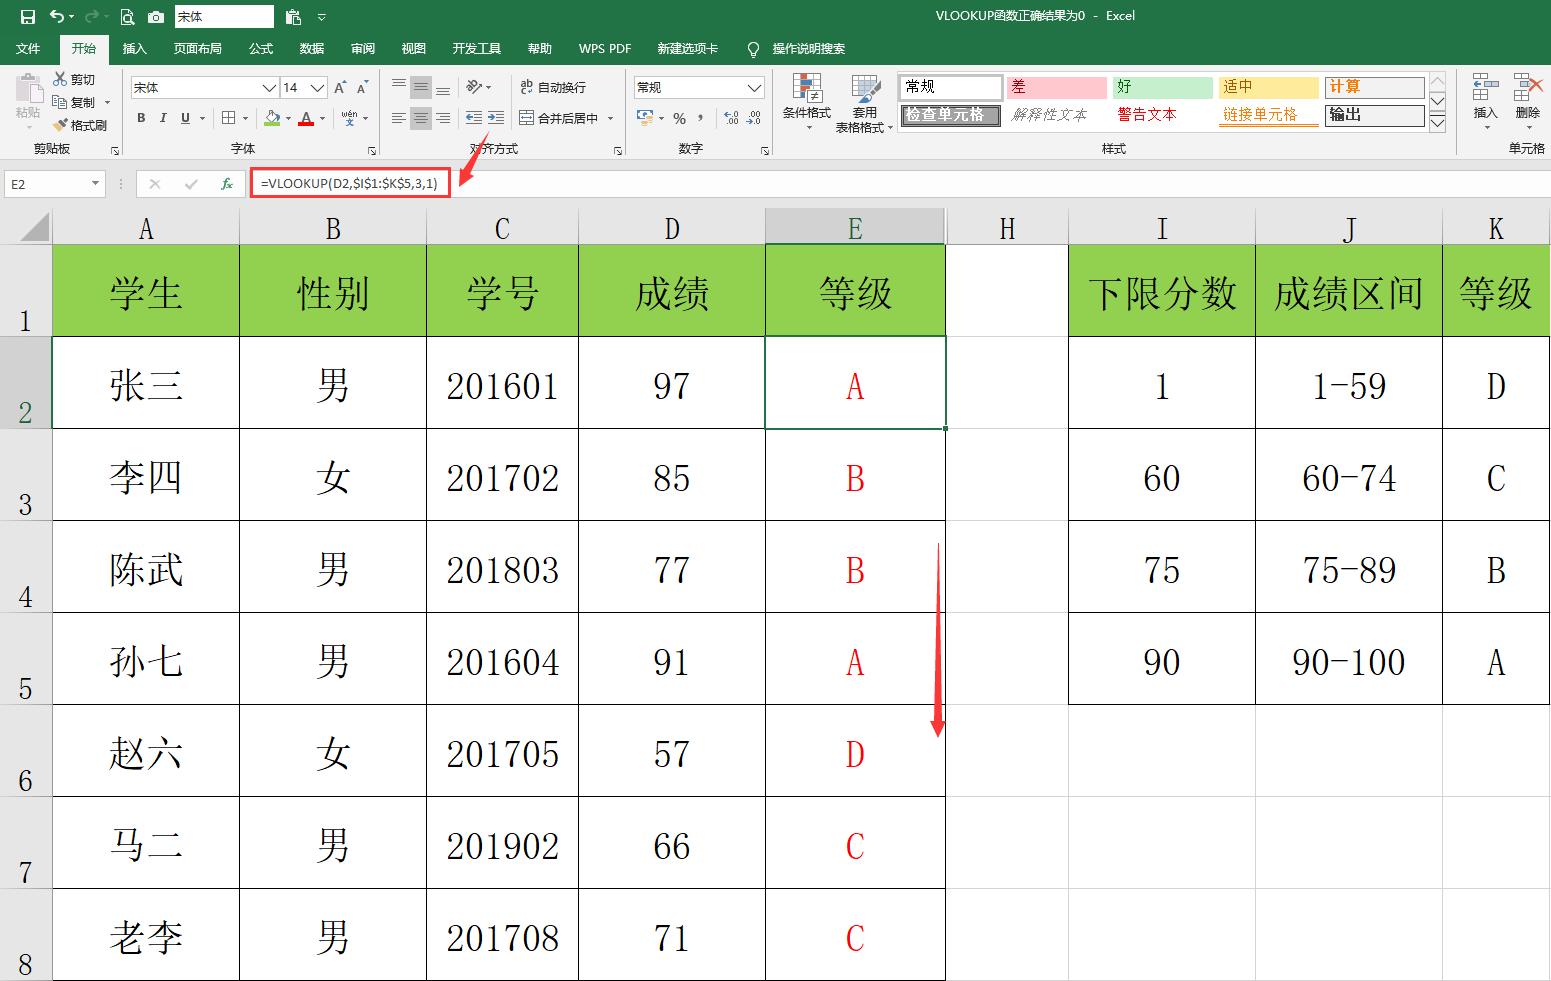Apply the Neutral (适中) cell style
Image resolution: width=1551 pixels, height=981 pixels.
(1269, 87)
